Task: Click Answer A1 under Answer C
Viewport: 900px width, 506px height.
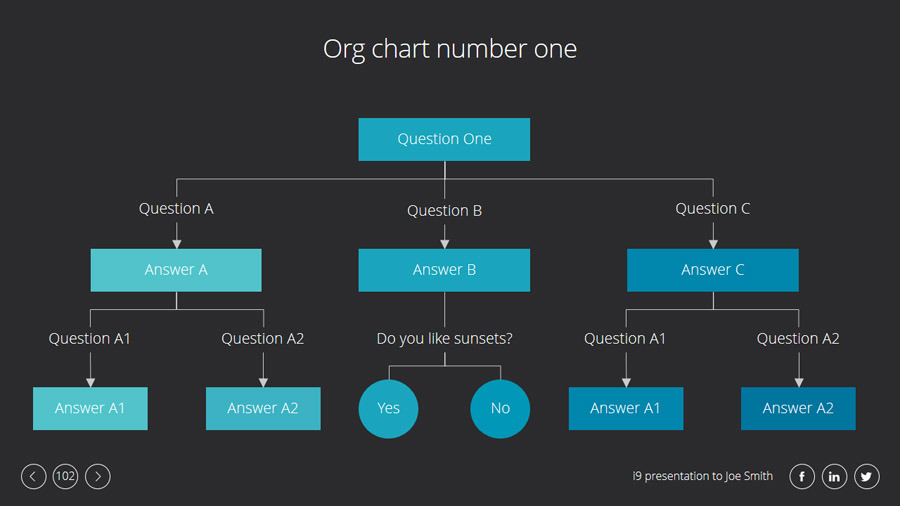Action: click(x=626, y=408)
